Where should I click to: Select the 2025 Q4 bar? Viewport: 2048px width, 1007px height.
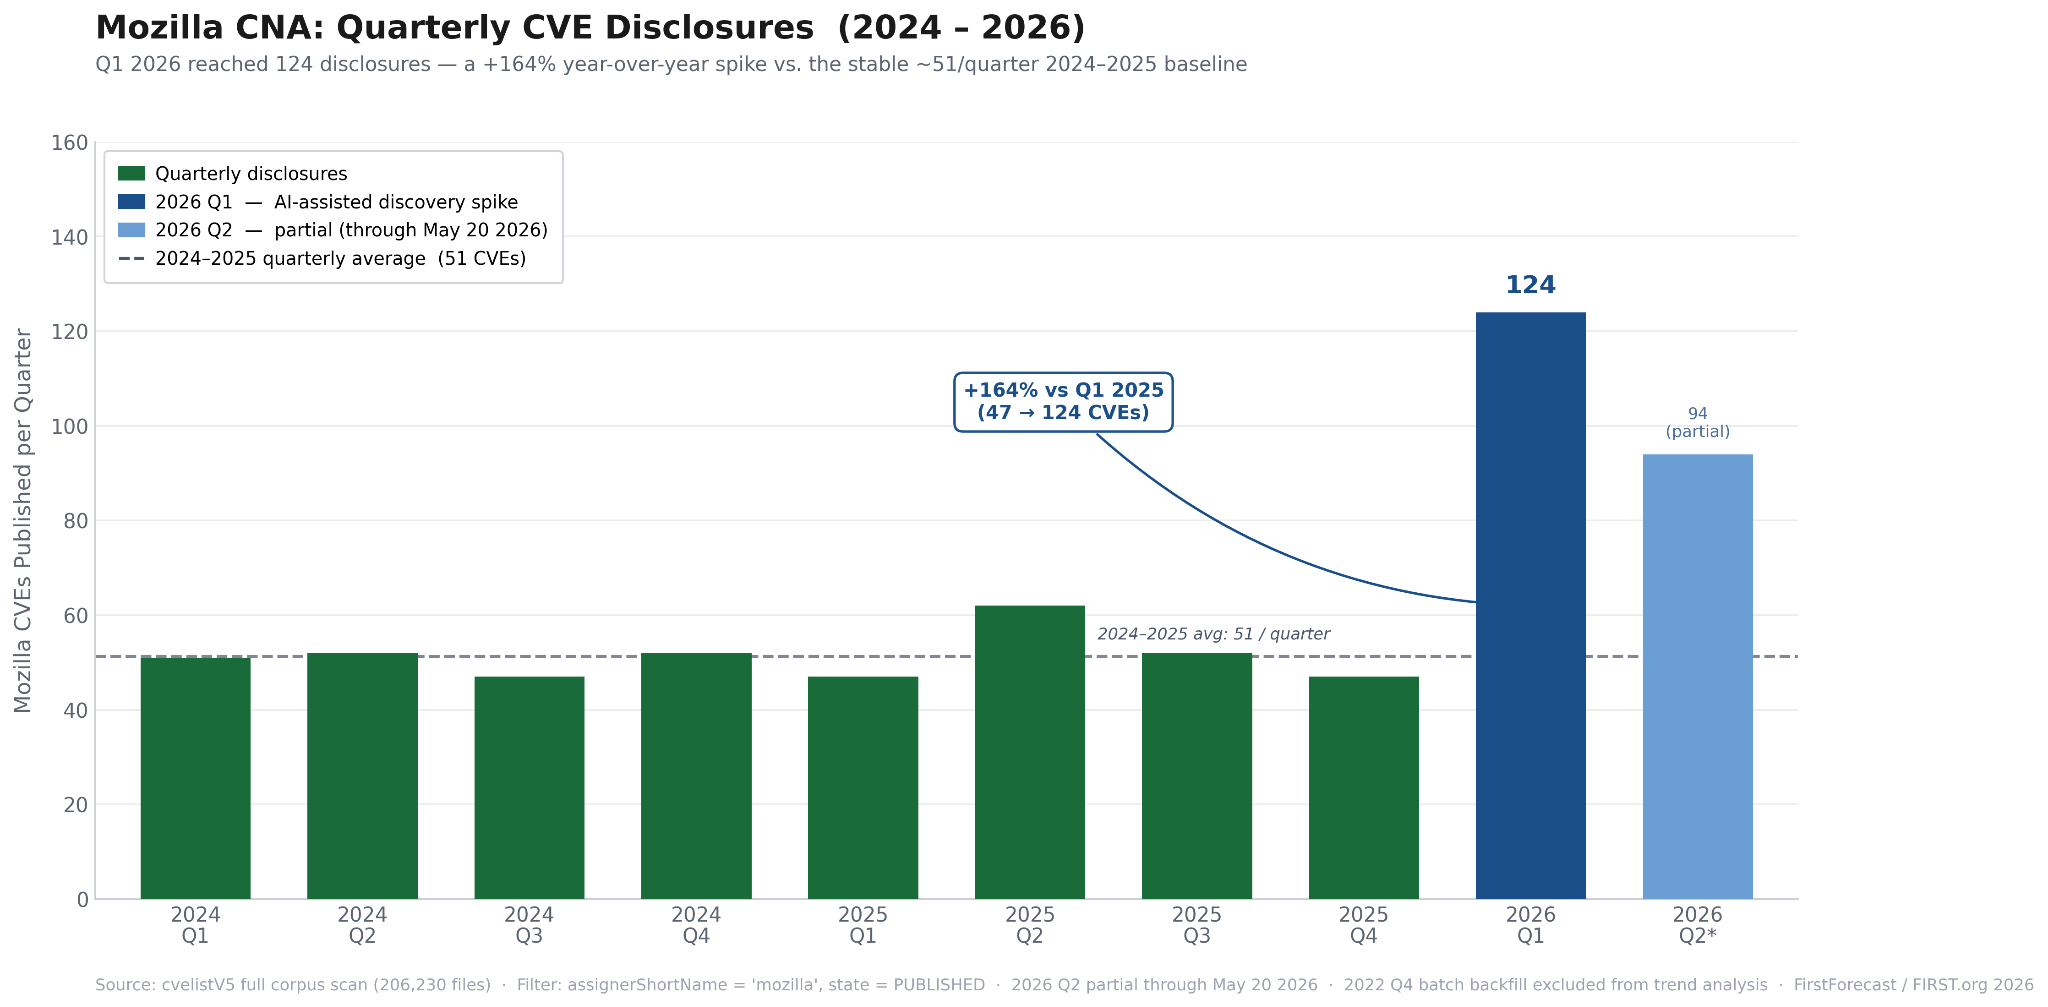[1364, 788]
